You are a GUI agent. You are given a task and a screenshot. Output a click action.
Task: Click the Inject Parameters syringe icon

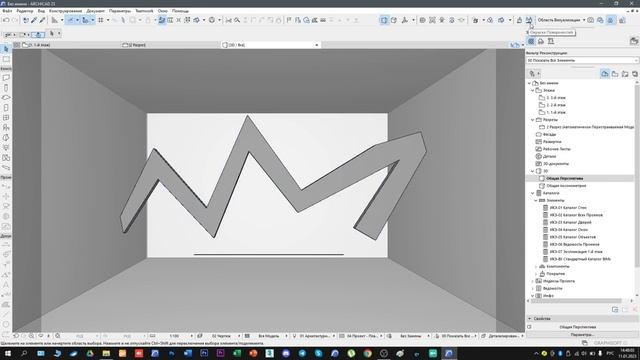click(42, 20)
